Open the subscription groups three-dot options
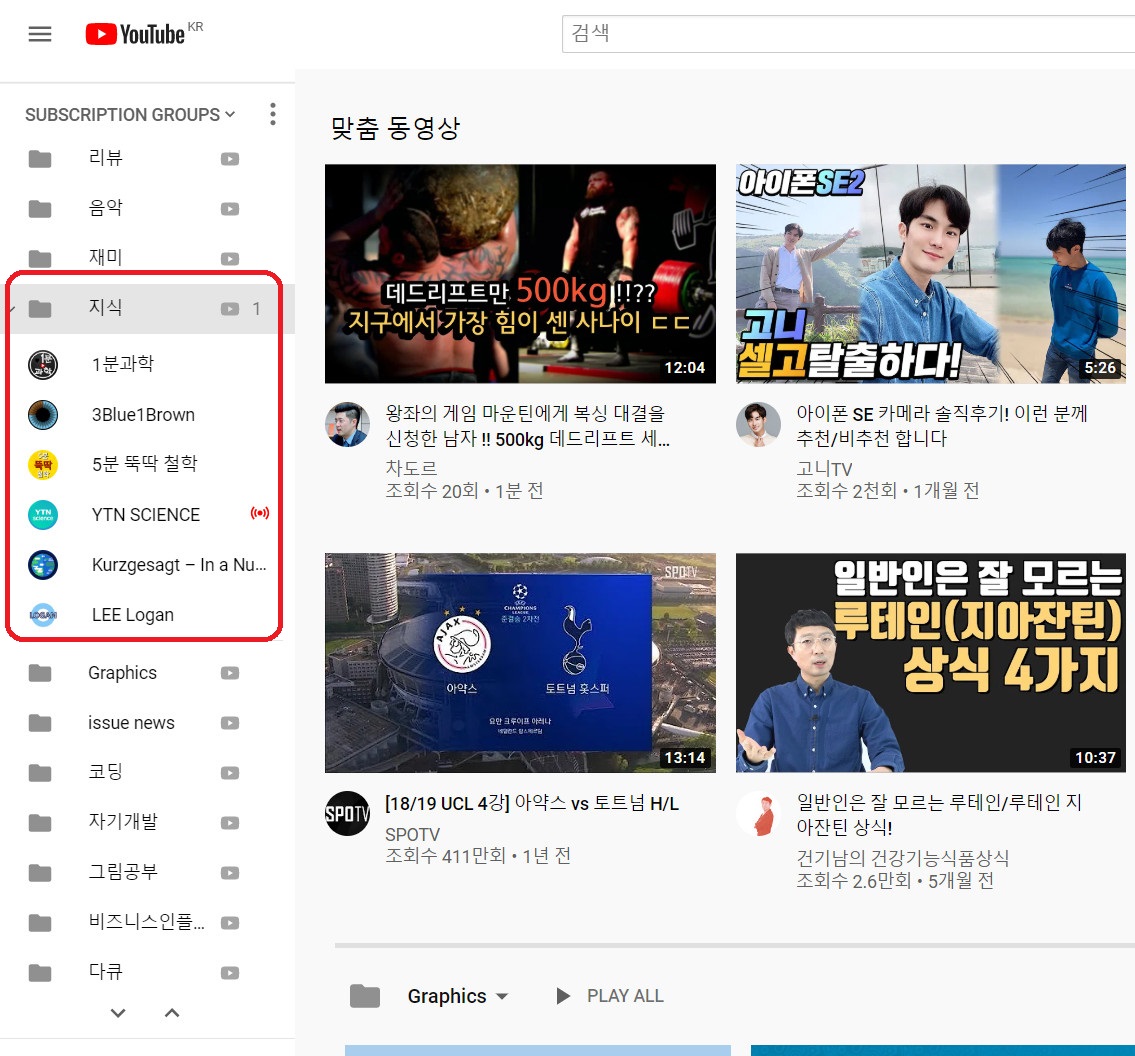The image size is (1135, 1056). (273, 114)
